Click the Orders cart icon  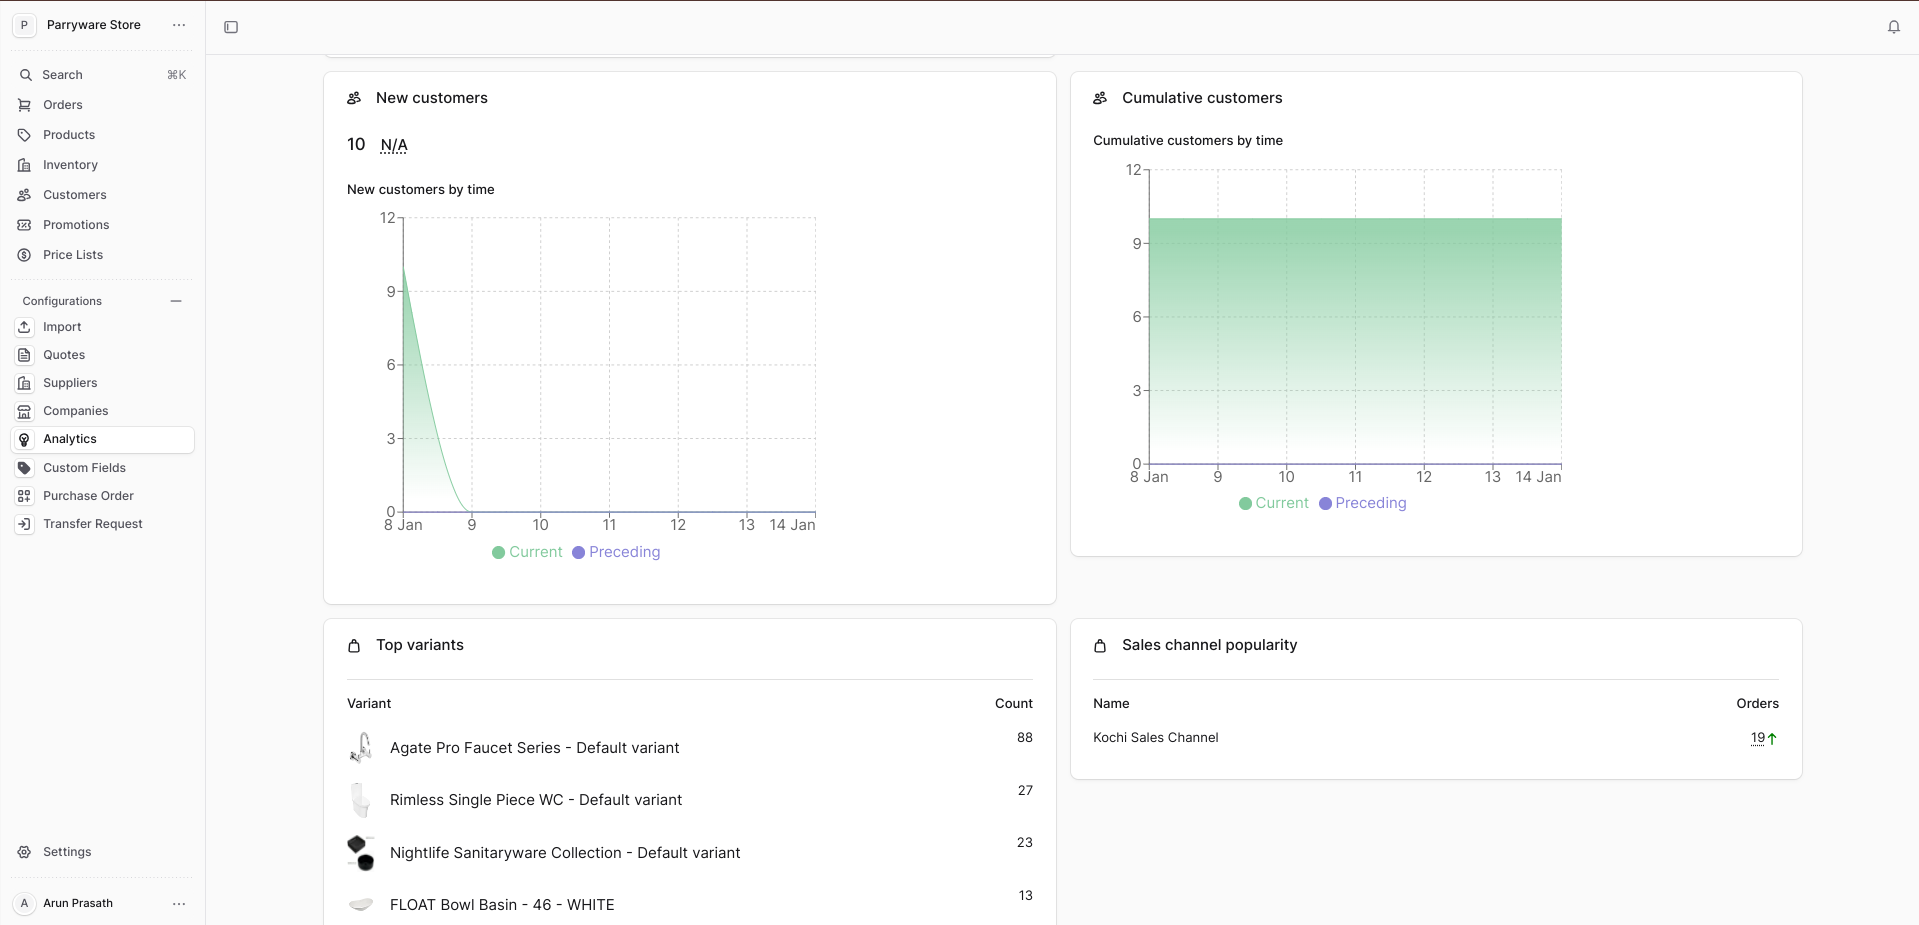tap(25, 105)
